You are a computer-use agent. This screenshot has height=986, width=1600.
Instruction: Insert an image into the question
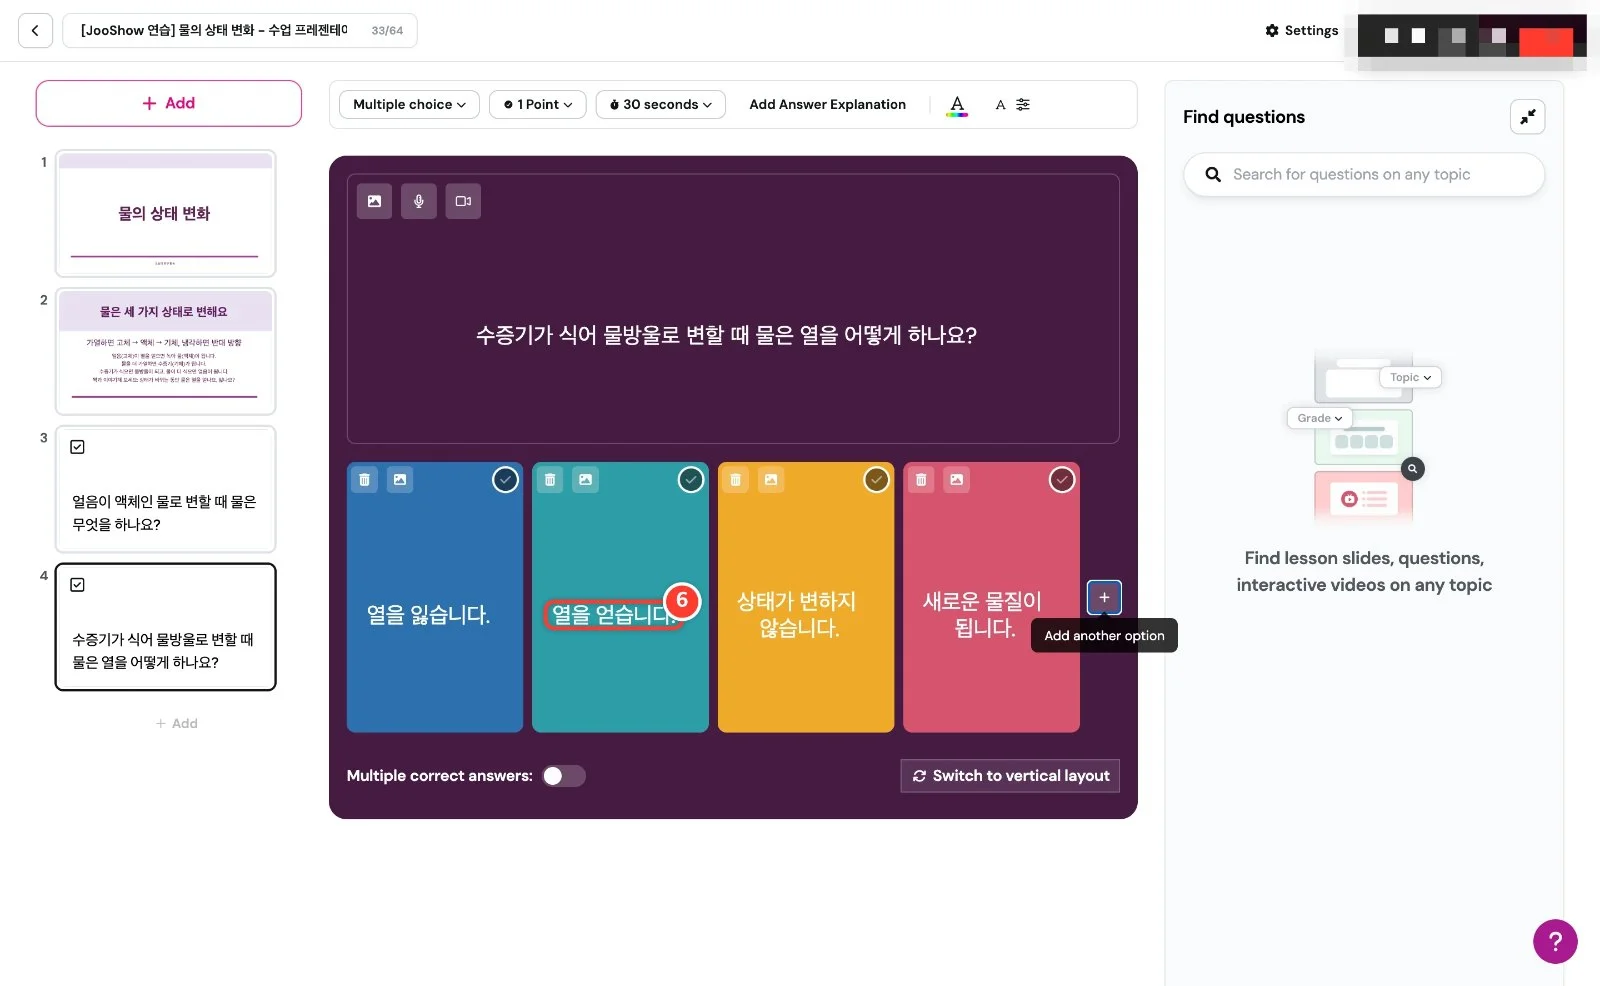click(374, 201)
